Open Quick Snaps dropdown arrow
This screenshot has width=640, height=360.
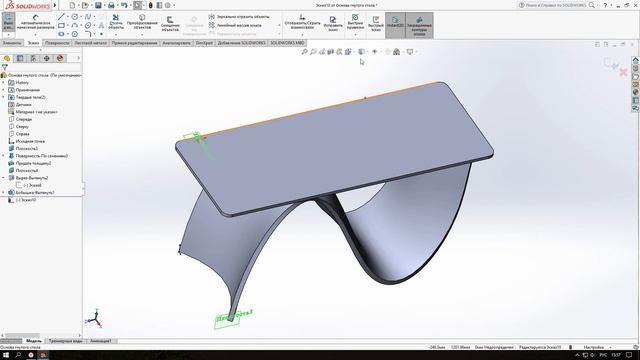point(355,35)
